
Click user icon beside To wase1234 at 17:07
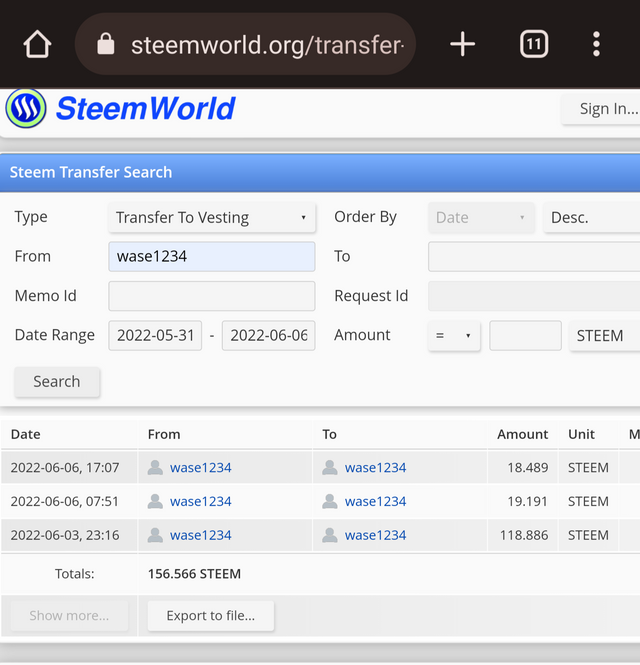tap(330, 467)
